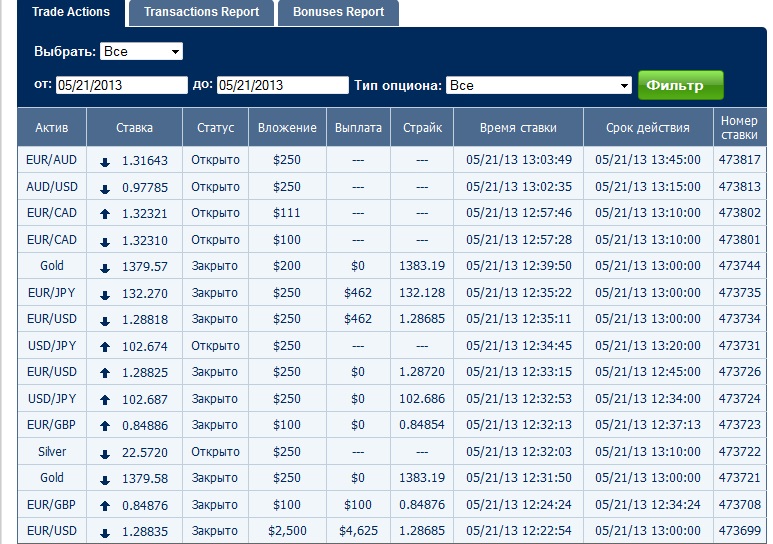Click rate value 0.97785

[145, 187]
